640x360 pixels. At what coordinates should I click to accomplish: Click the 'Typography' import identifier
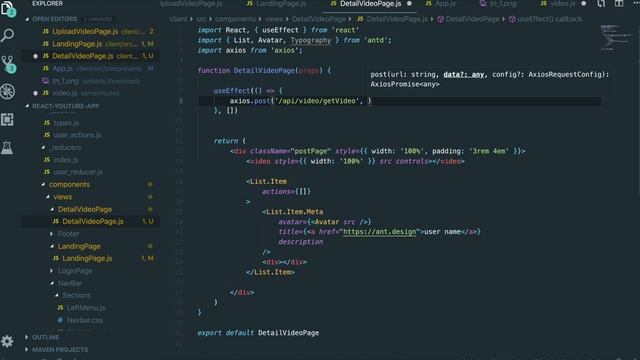(311, 40)
